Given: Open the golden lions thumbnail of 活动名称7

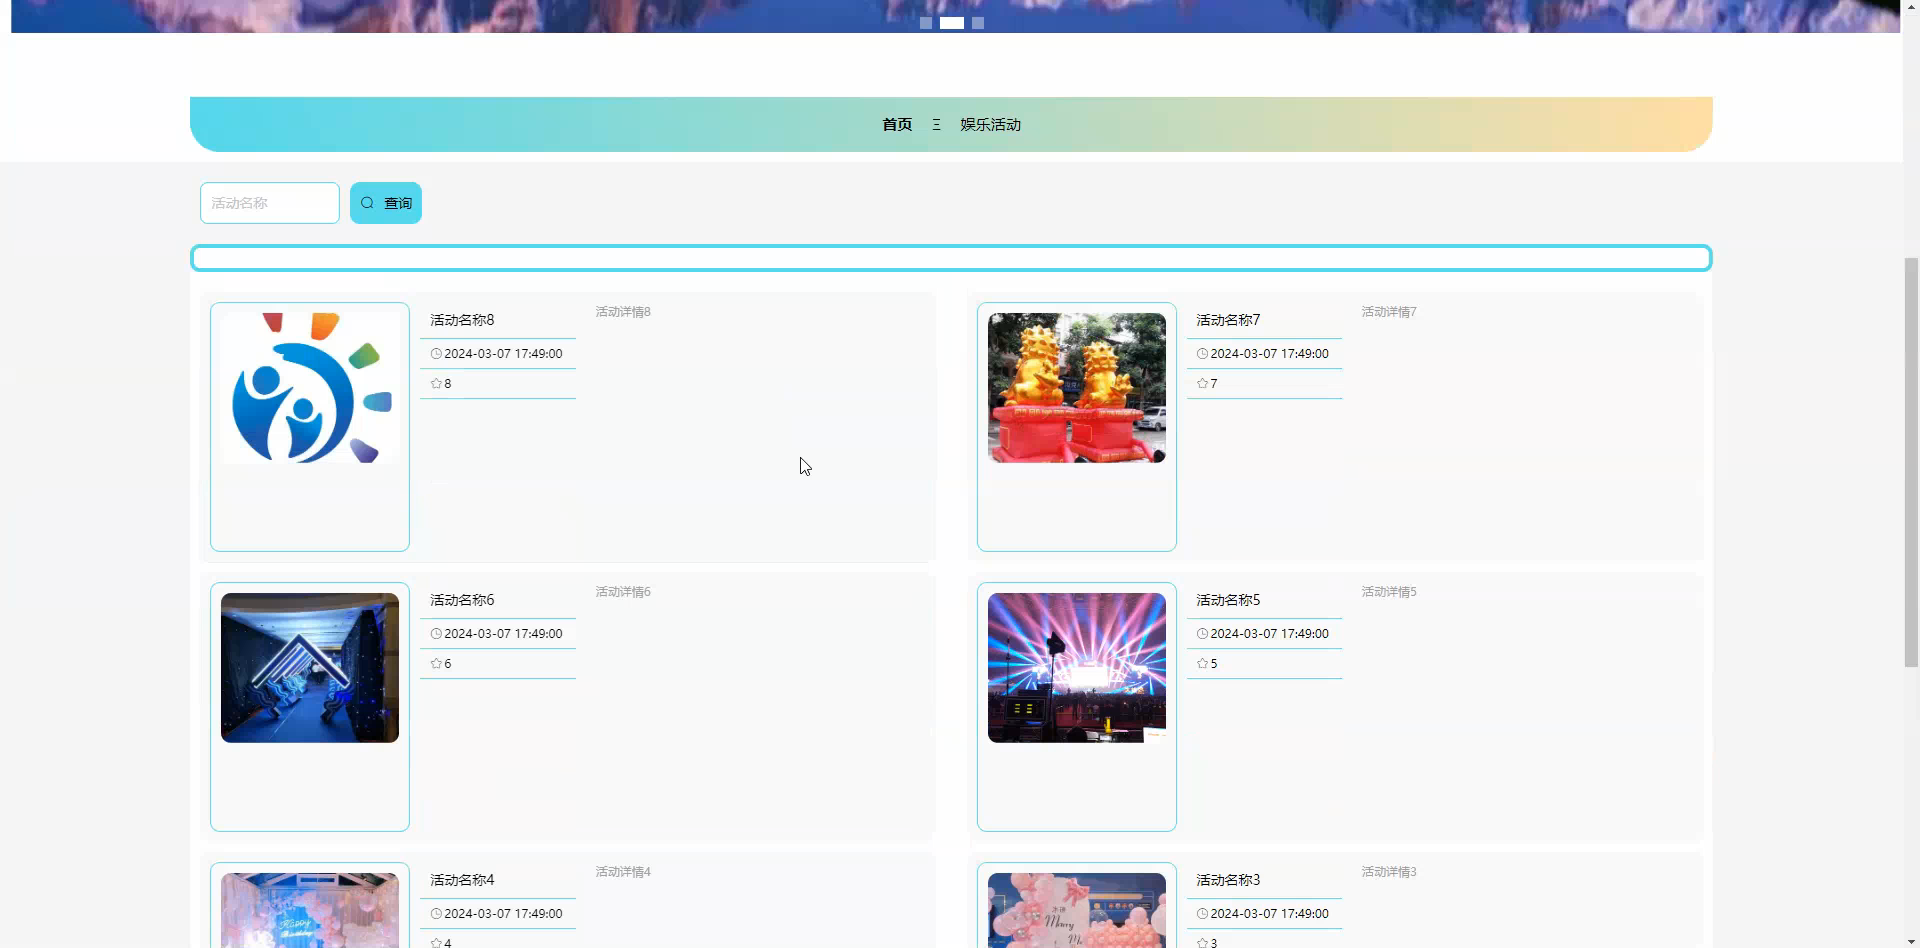Looking at the screenshot, I should point(1077,388).
